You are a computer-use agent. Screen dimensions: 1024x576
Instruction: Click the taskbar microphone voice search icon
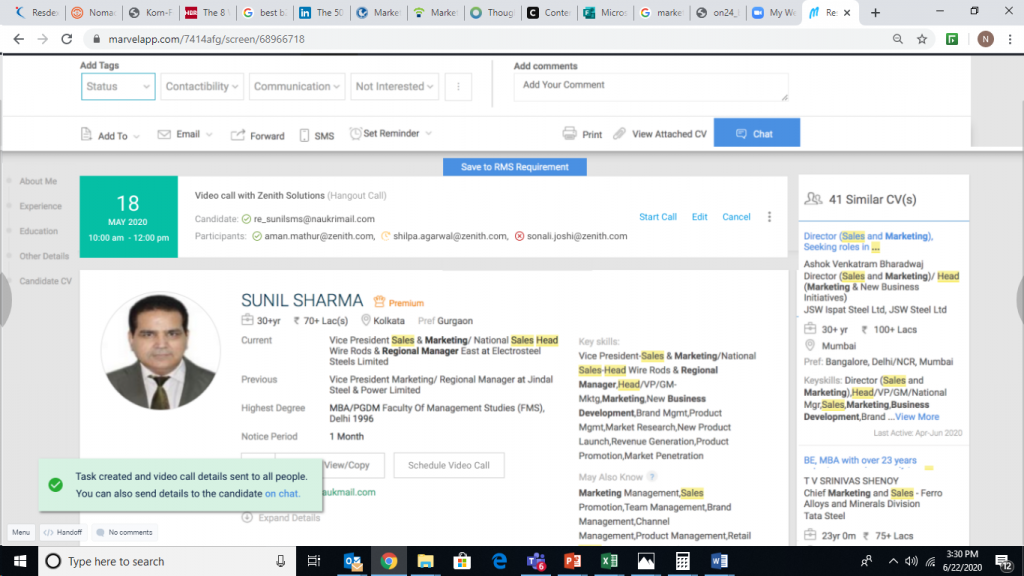point(280,561)
